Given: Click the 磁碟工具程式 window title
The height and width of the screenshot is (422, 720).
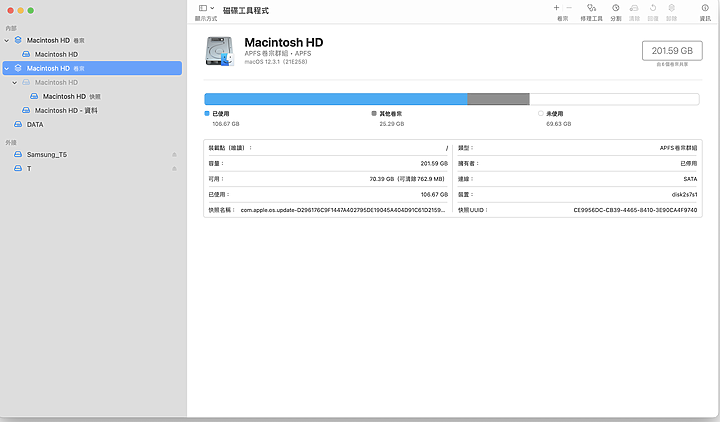Looking at the screenshot, I should click(246, 11).
